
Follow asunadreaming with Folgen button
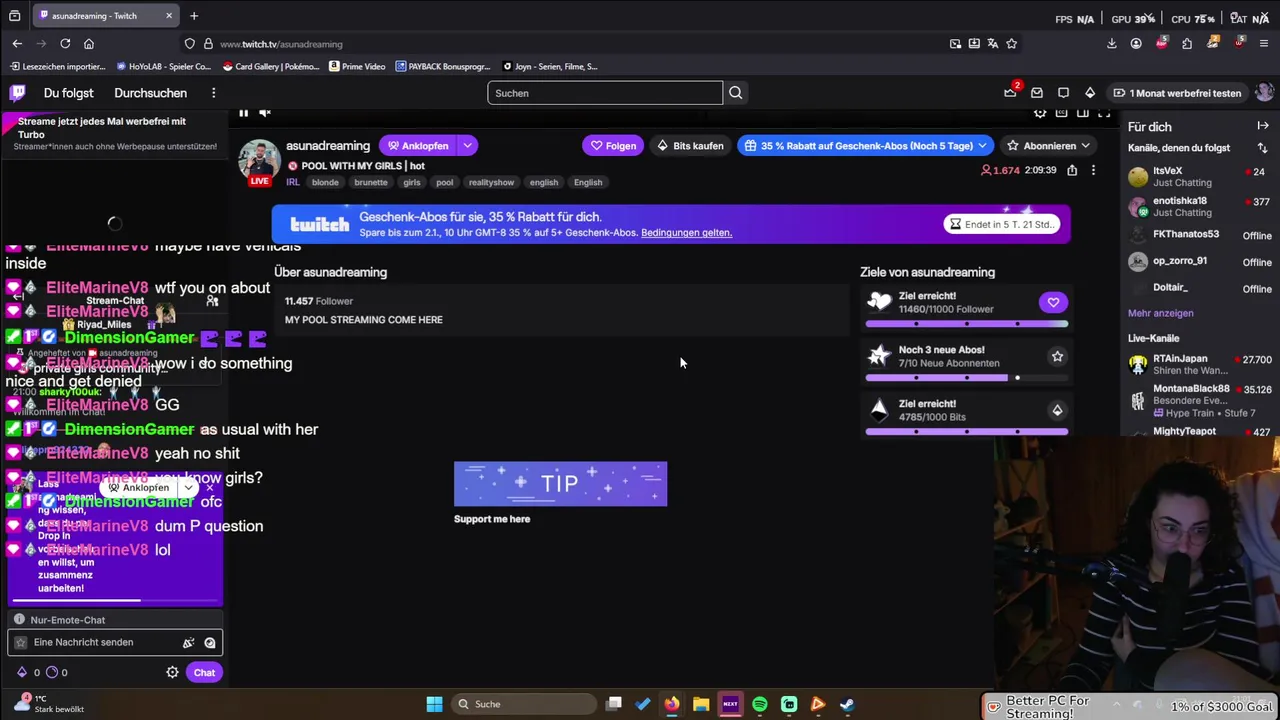click(613, 146)
